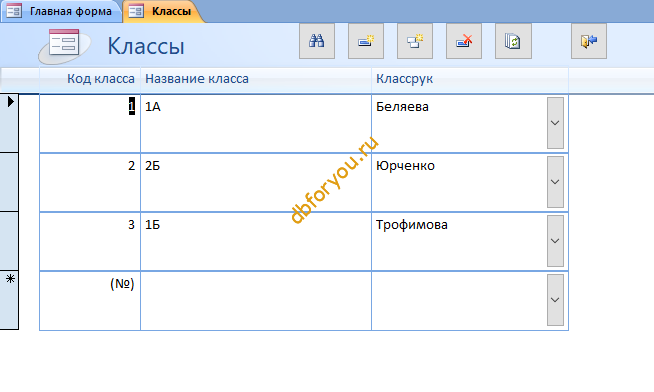Screen dimensions: 654x392
Task: Select record selector of row 2Б
Action: coord(9,182)
